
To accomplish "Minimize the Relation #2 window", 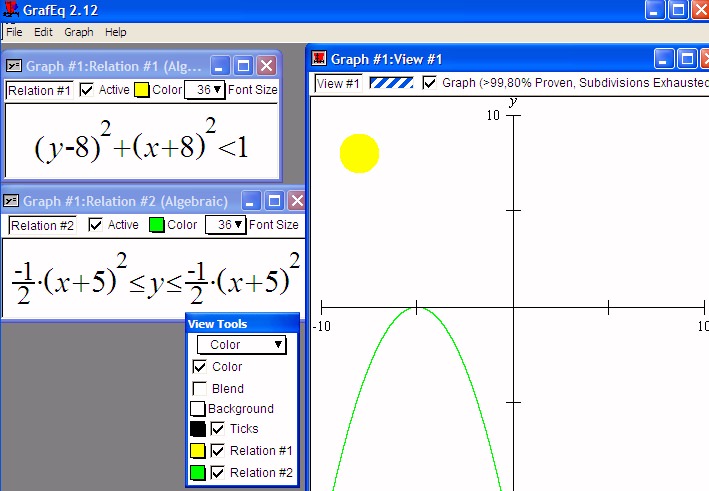I will [251, 201].
